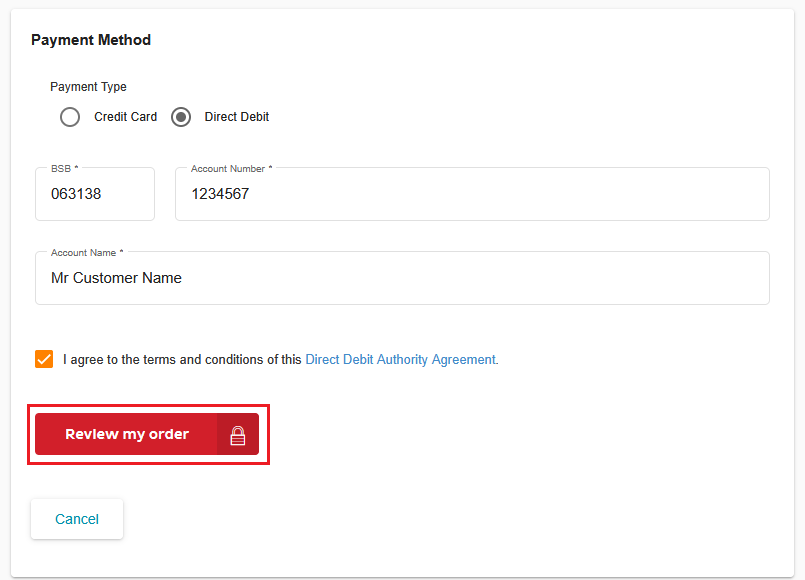The width and height of the screenshot is (805, 580).
Task: Click into the BSB input field
Action: [95, 194]
